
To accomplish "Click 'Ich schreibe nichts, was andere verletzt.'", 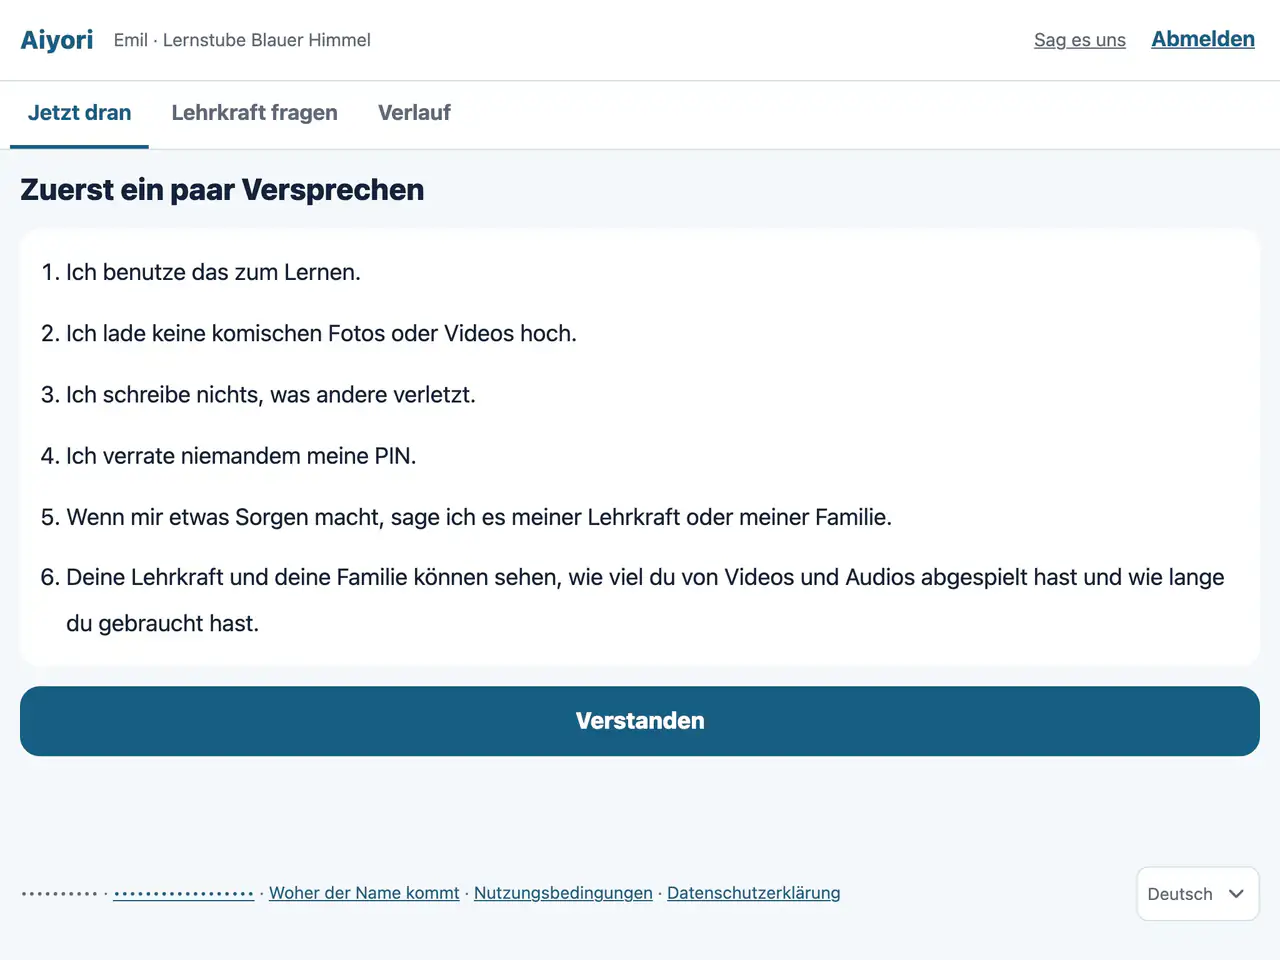I will [x=271, y=394].
